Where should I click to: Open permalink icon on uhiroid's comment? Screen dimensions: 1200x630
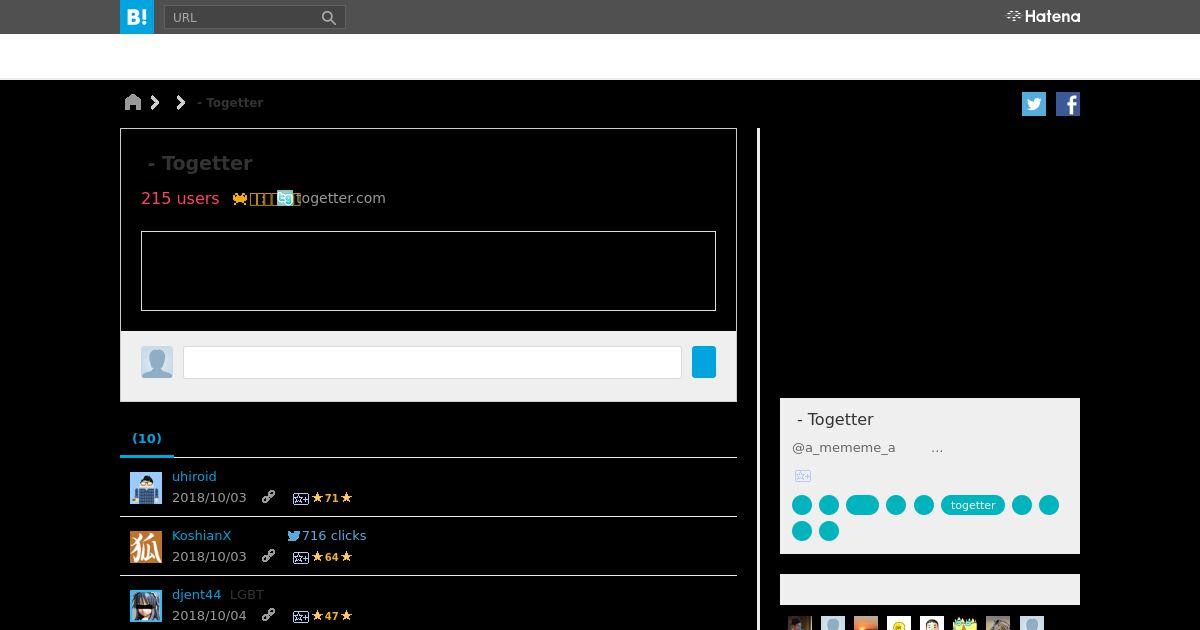pyautogui.click(x=268, y=497)
